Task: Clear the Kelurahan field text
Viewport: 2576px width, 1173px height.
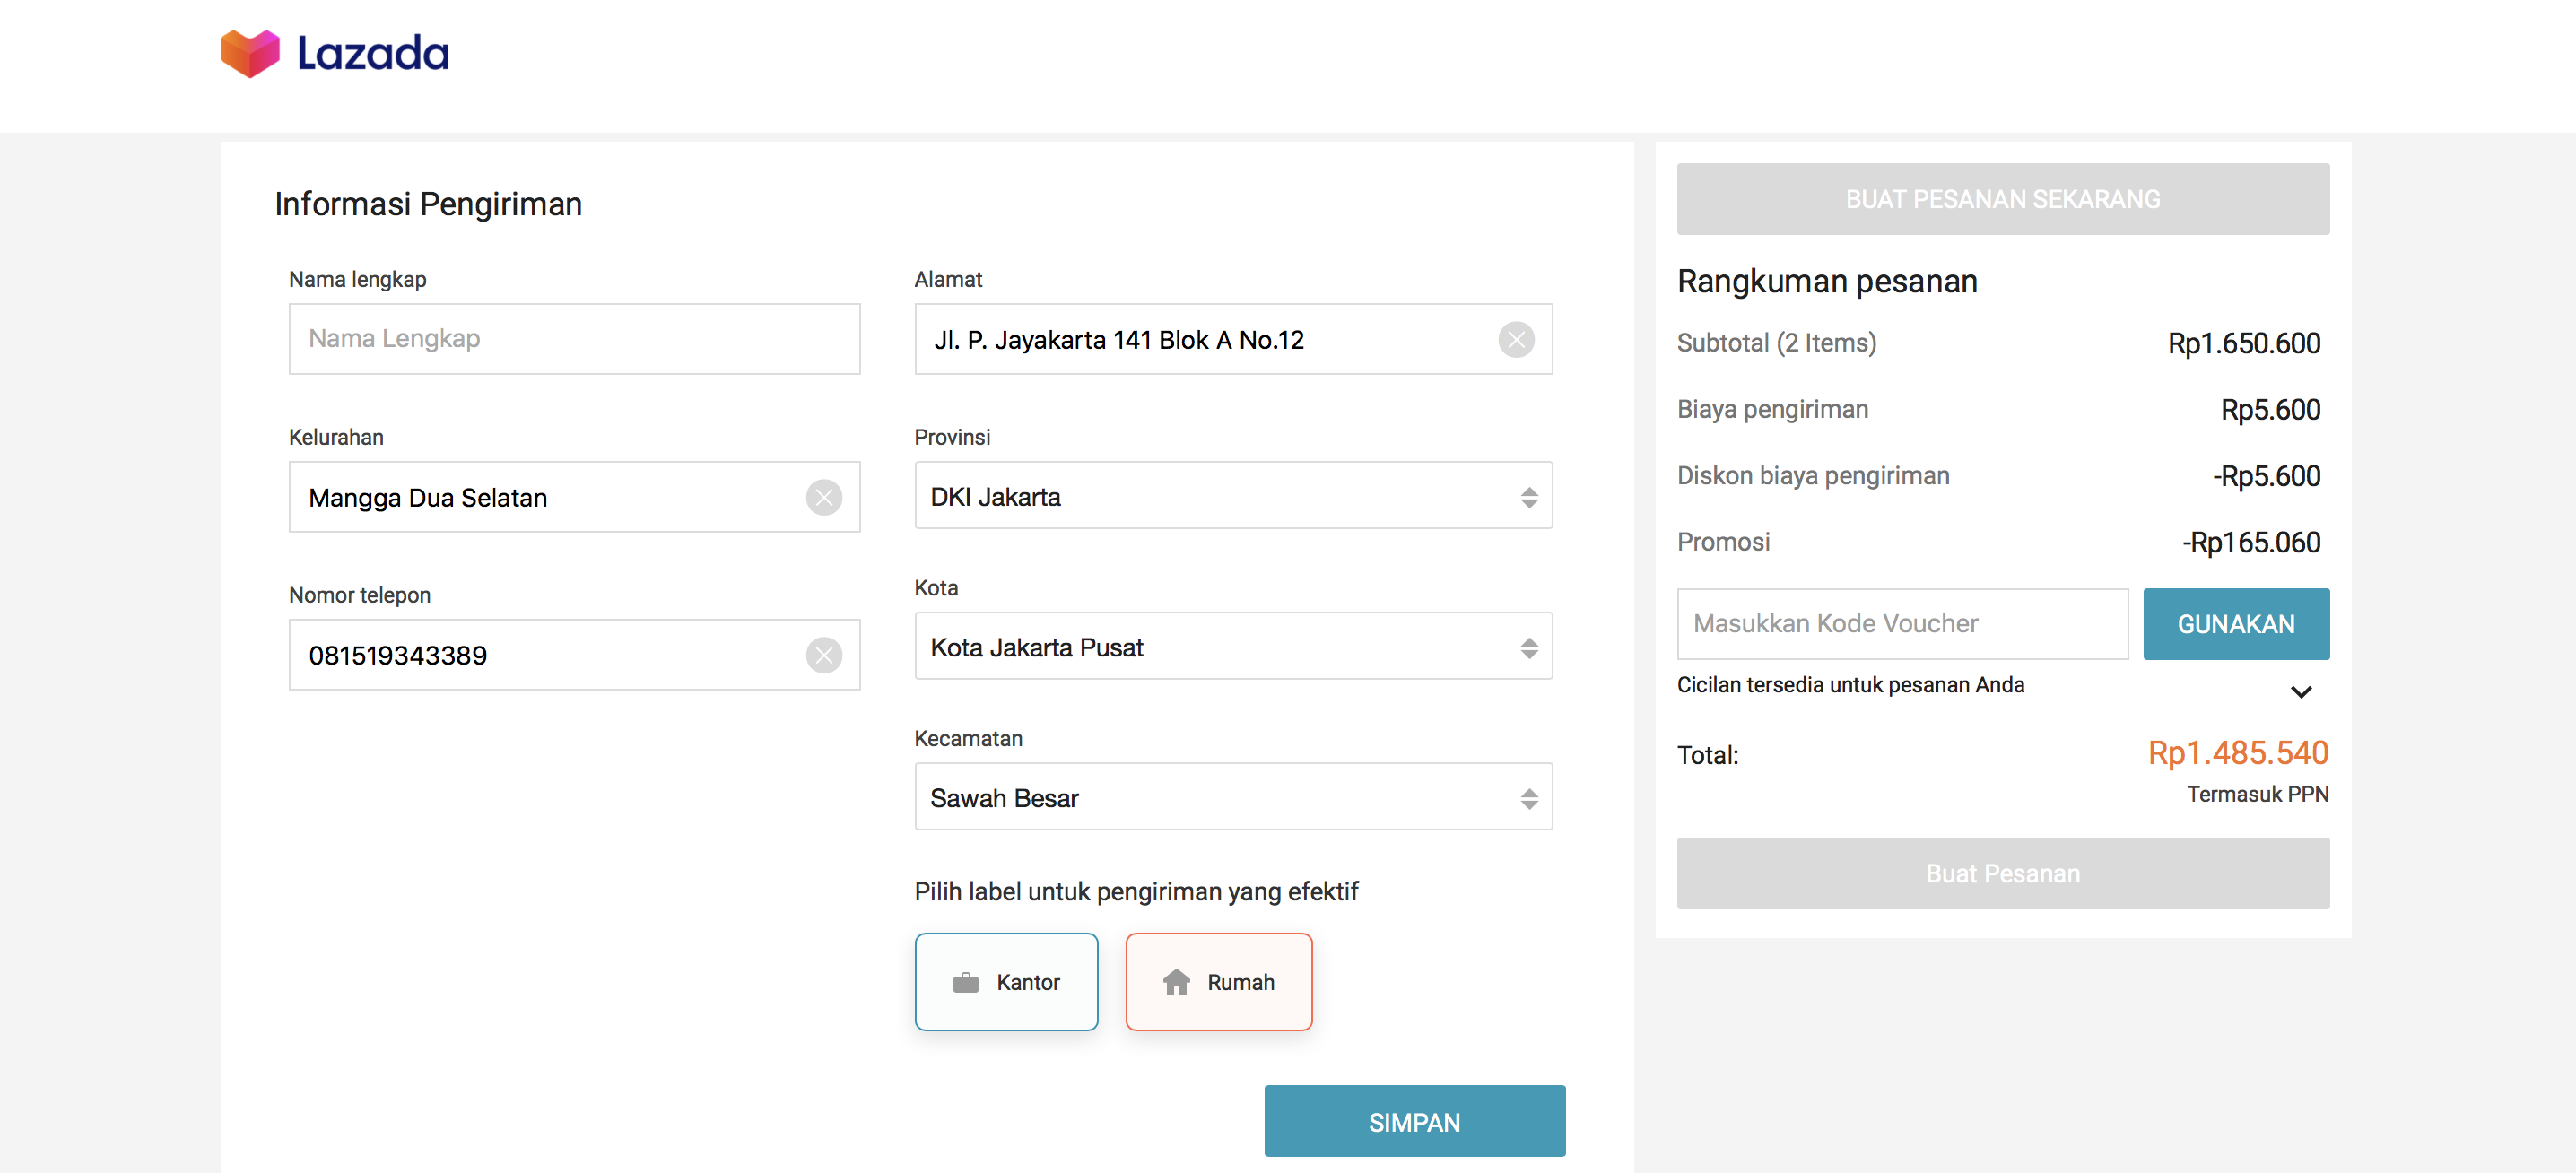Action: (823, 497)
